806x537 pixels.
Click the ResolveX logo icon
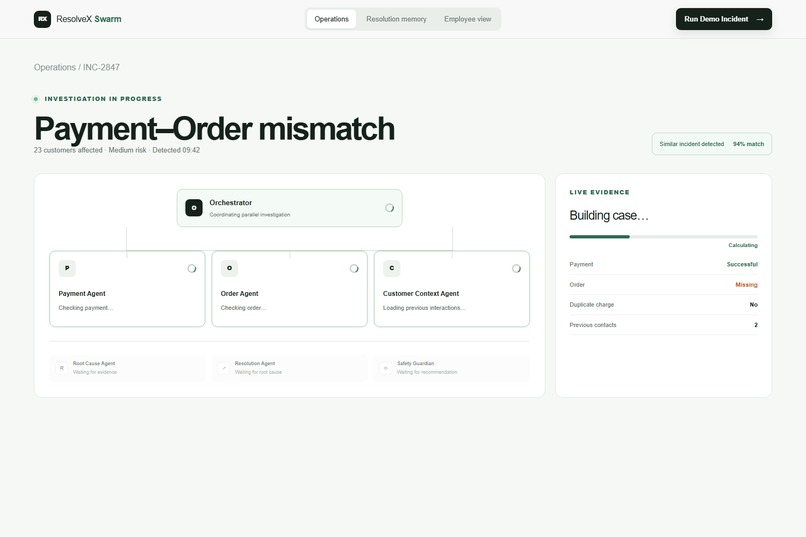42,19
